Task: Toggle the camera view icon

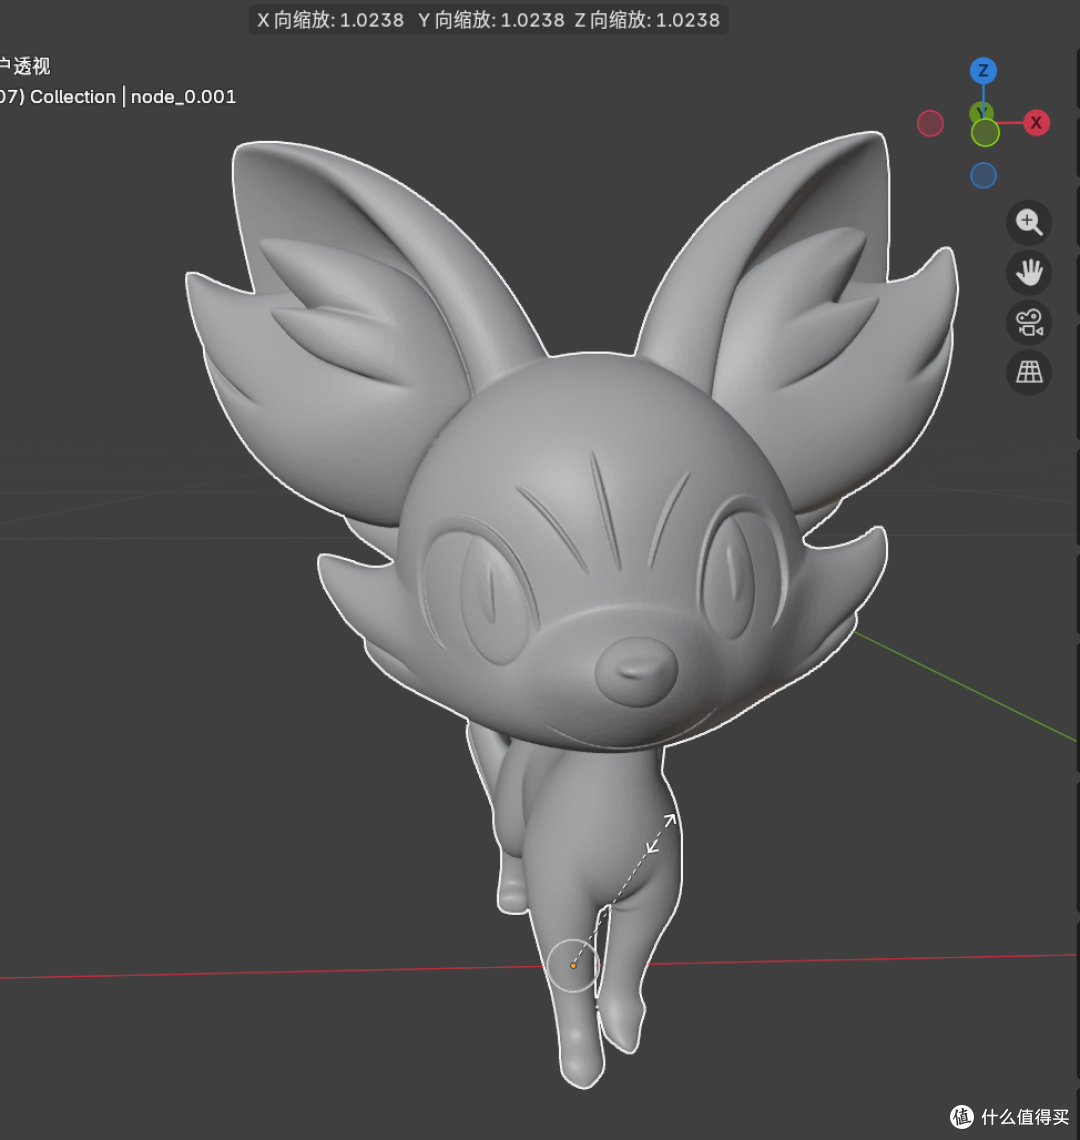Action: 1028,323
